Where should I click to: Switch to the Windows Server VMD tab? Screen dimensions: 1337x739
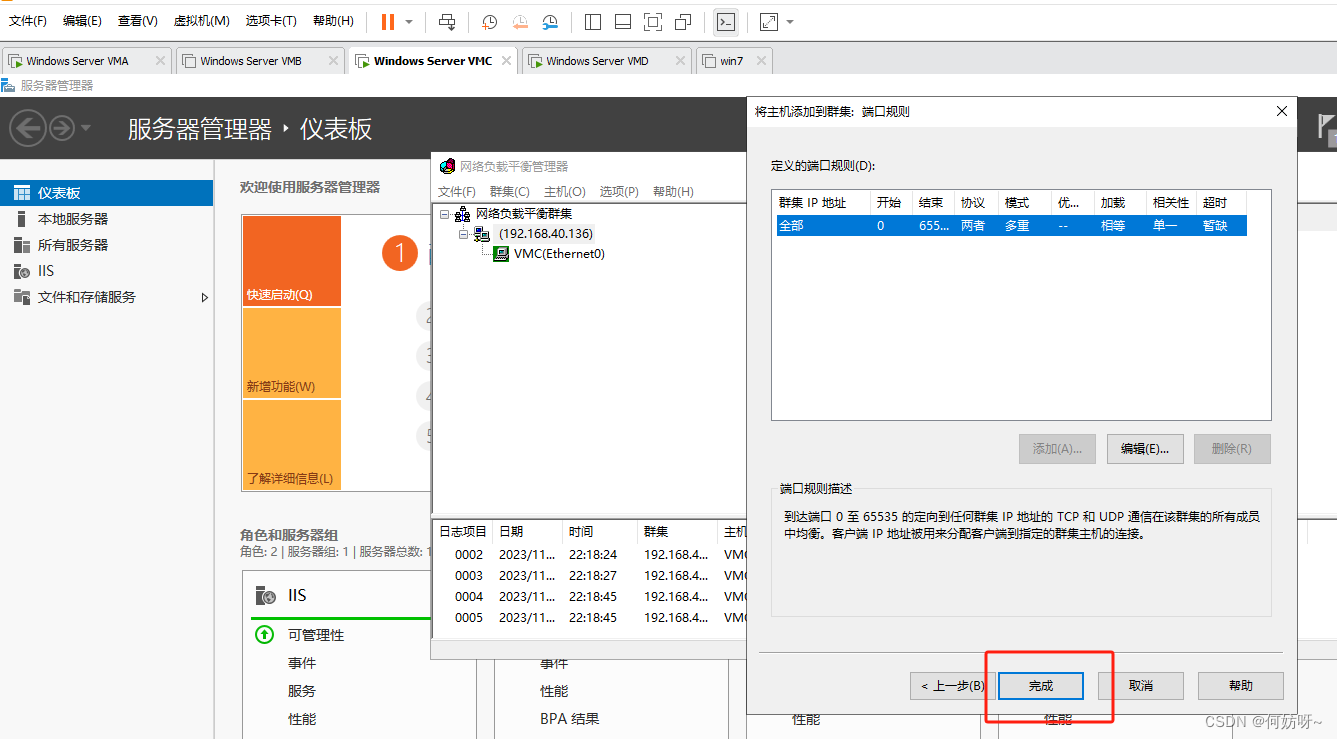pyautogui.click(x=596, y=61)
